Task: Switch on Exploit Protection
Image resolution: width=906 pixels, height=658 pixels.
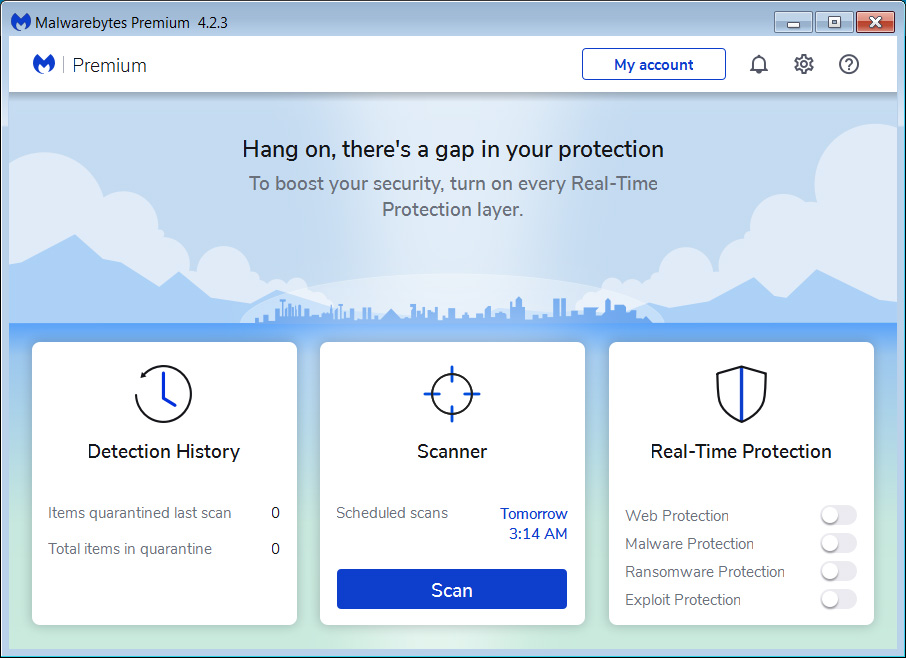Action: (x=838, y=599)
